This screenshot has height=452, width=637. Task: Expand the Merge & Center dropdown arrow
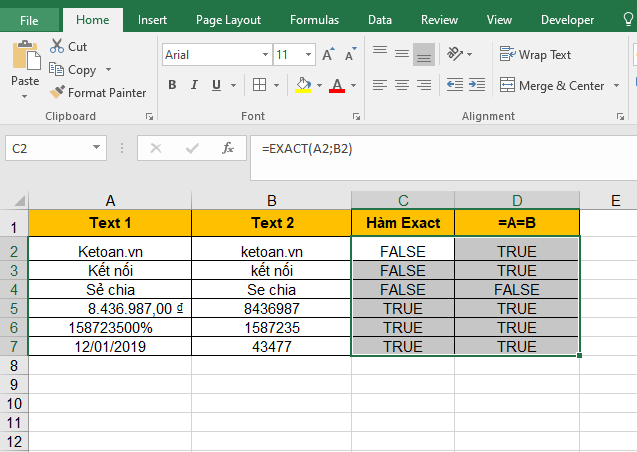(616, 86)
